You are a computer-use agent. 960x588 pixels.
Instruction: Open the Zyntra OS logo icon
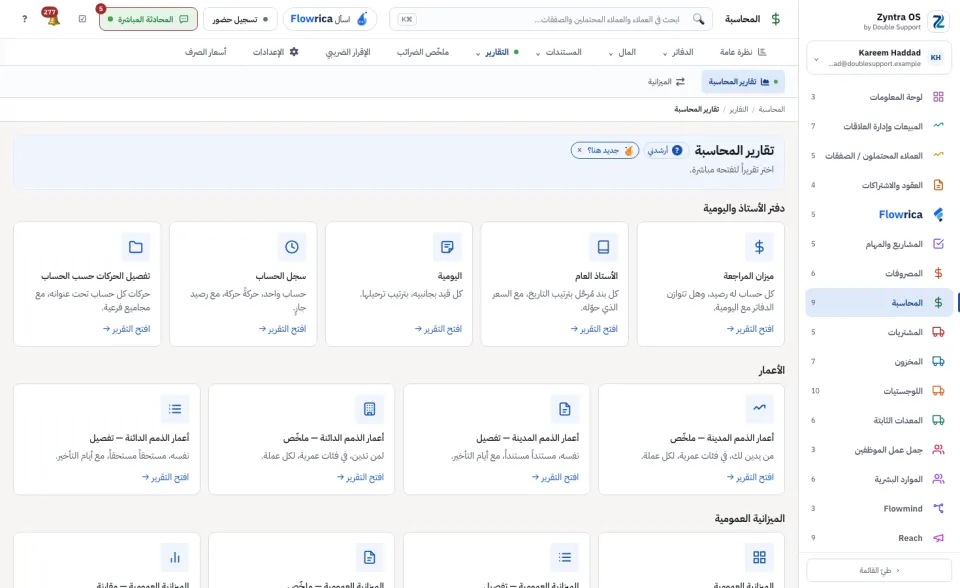coord(938,21)
